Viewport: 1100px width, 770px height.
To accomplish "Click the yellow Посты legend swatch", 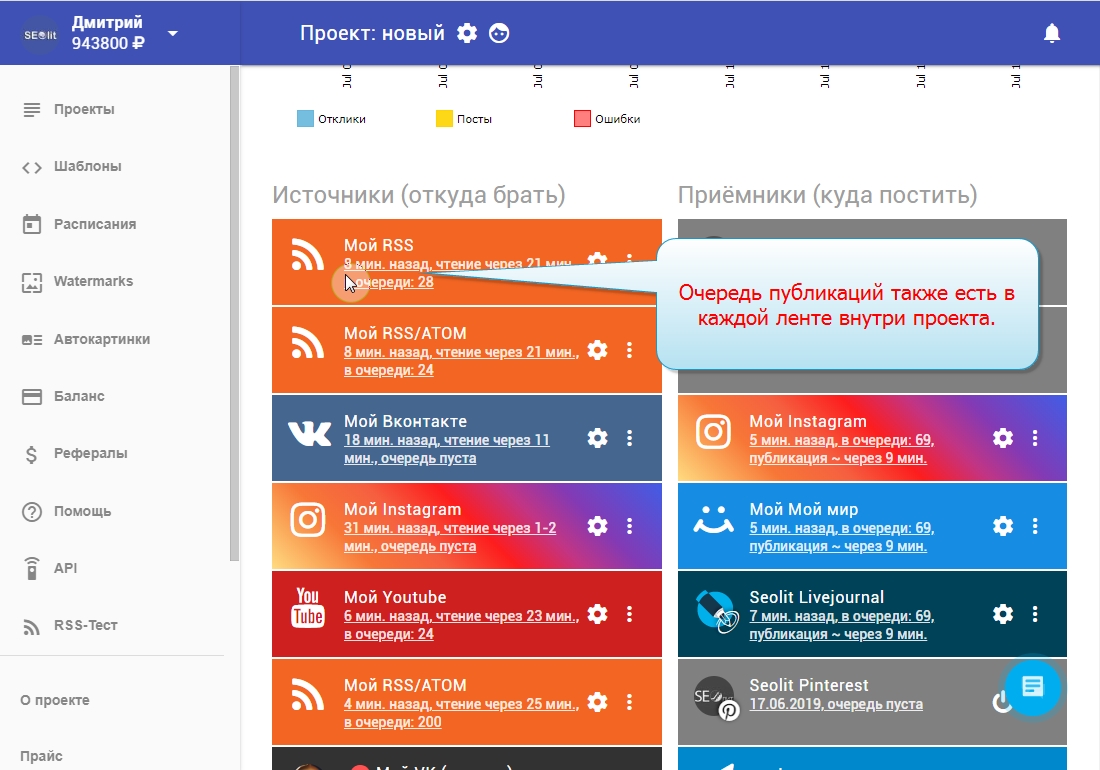I will [x=444, y=119].
